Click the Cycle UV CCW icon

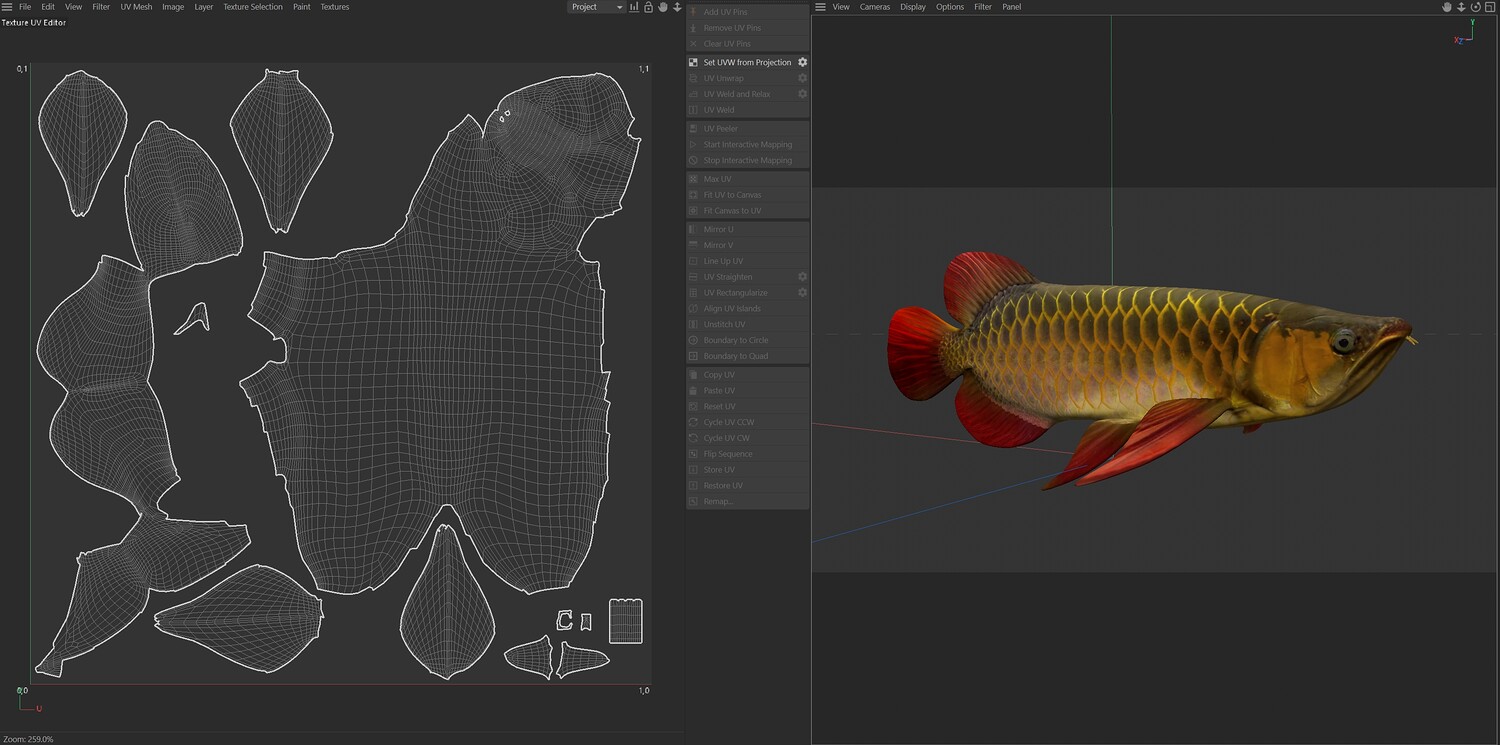pyautogui.click(x=694, y=422)
